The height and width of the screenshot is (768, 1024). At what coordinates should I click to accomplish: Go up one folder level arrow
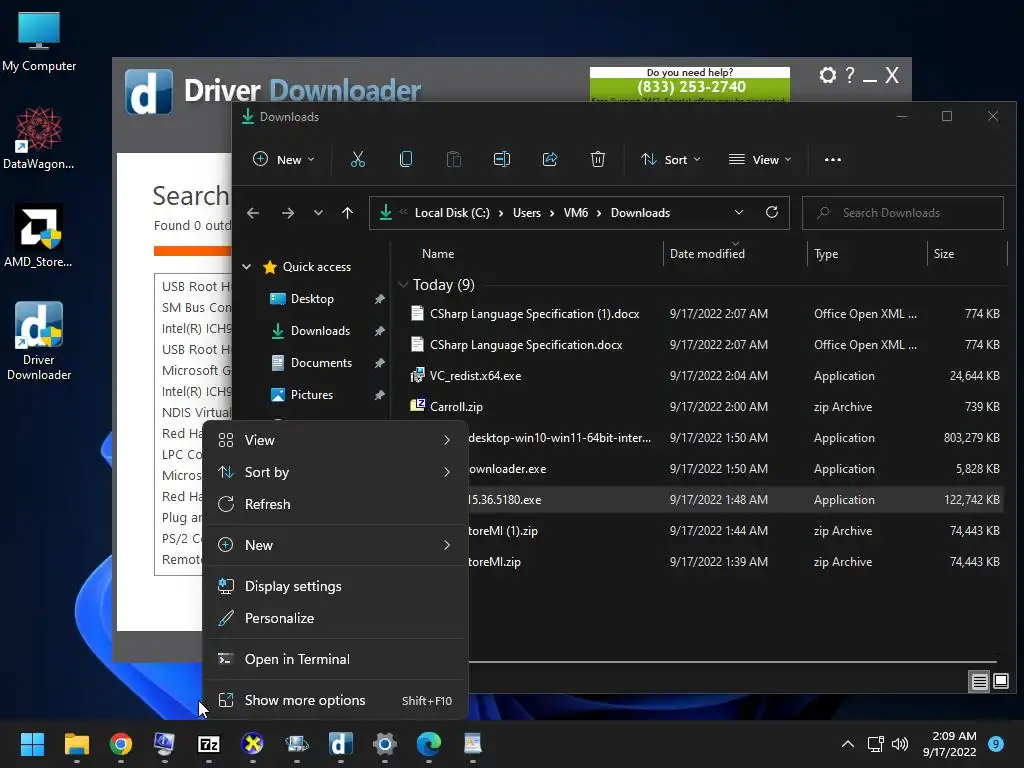pos(347,213)
